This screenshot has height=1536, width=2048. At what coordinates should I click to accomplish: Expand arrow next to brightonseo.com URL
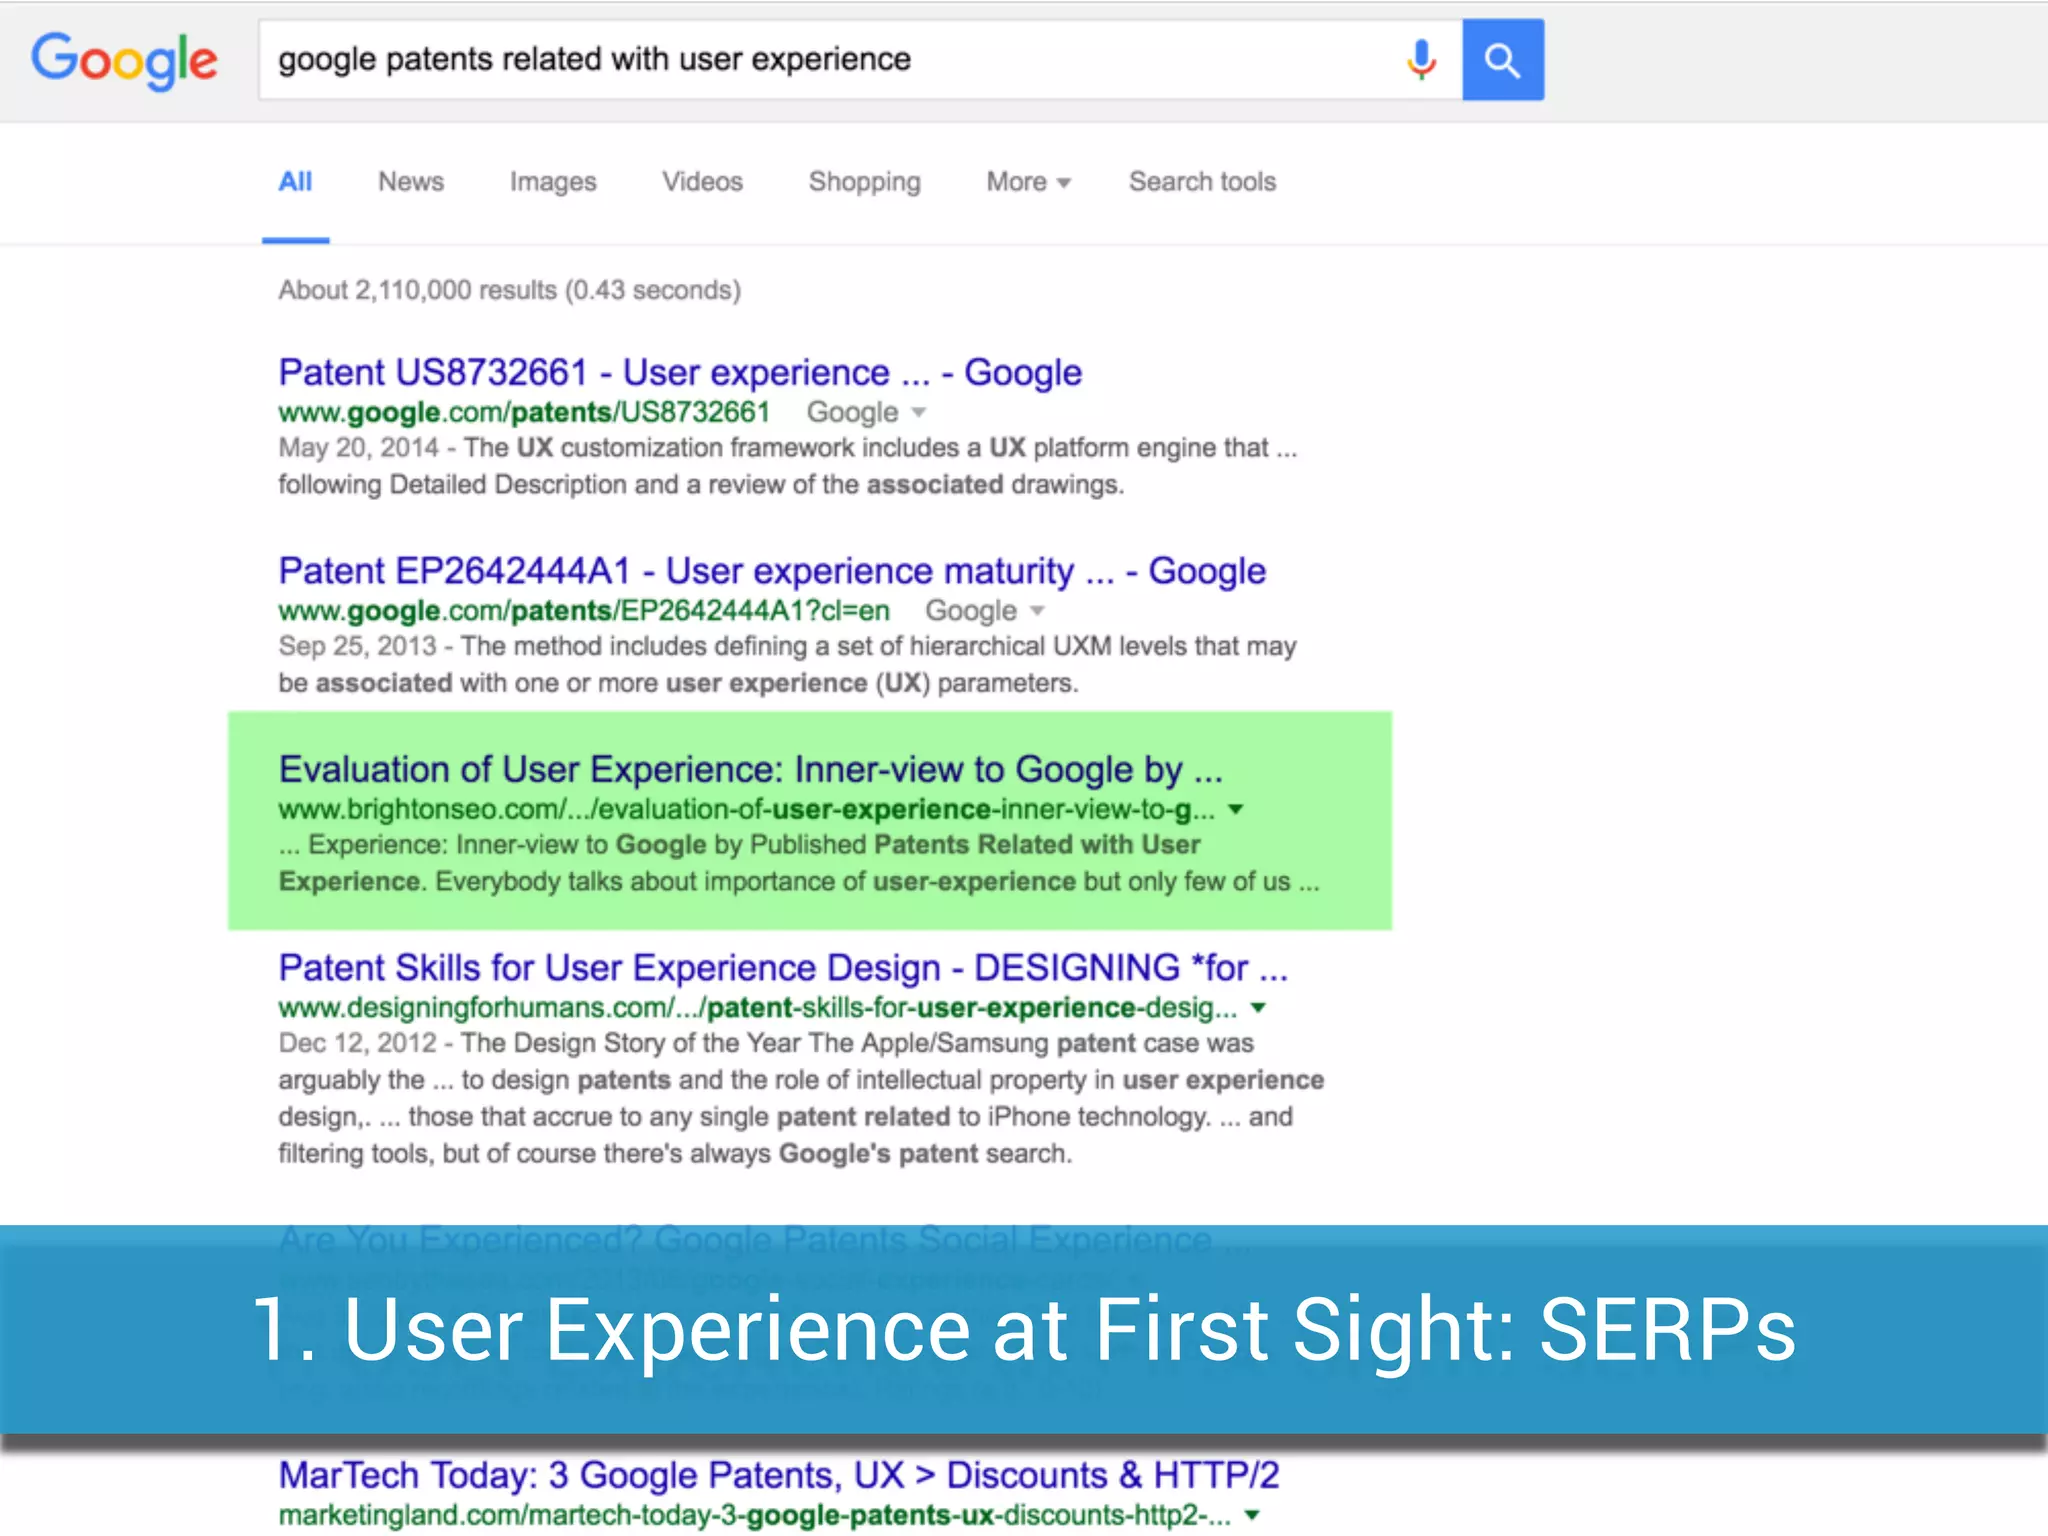tap(1236, 809)
